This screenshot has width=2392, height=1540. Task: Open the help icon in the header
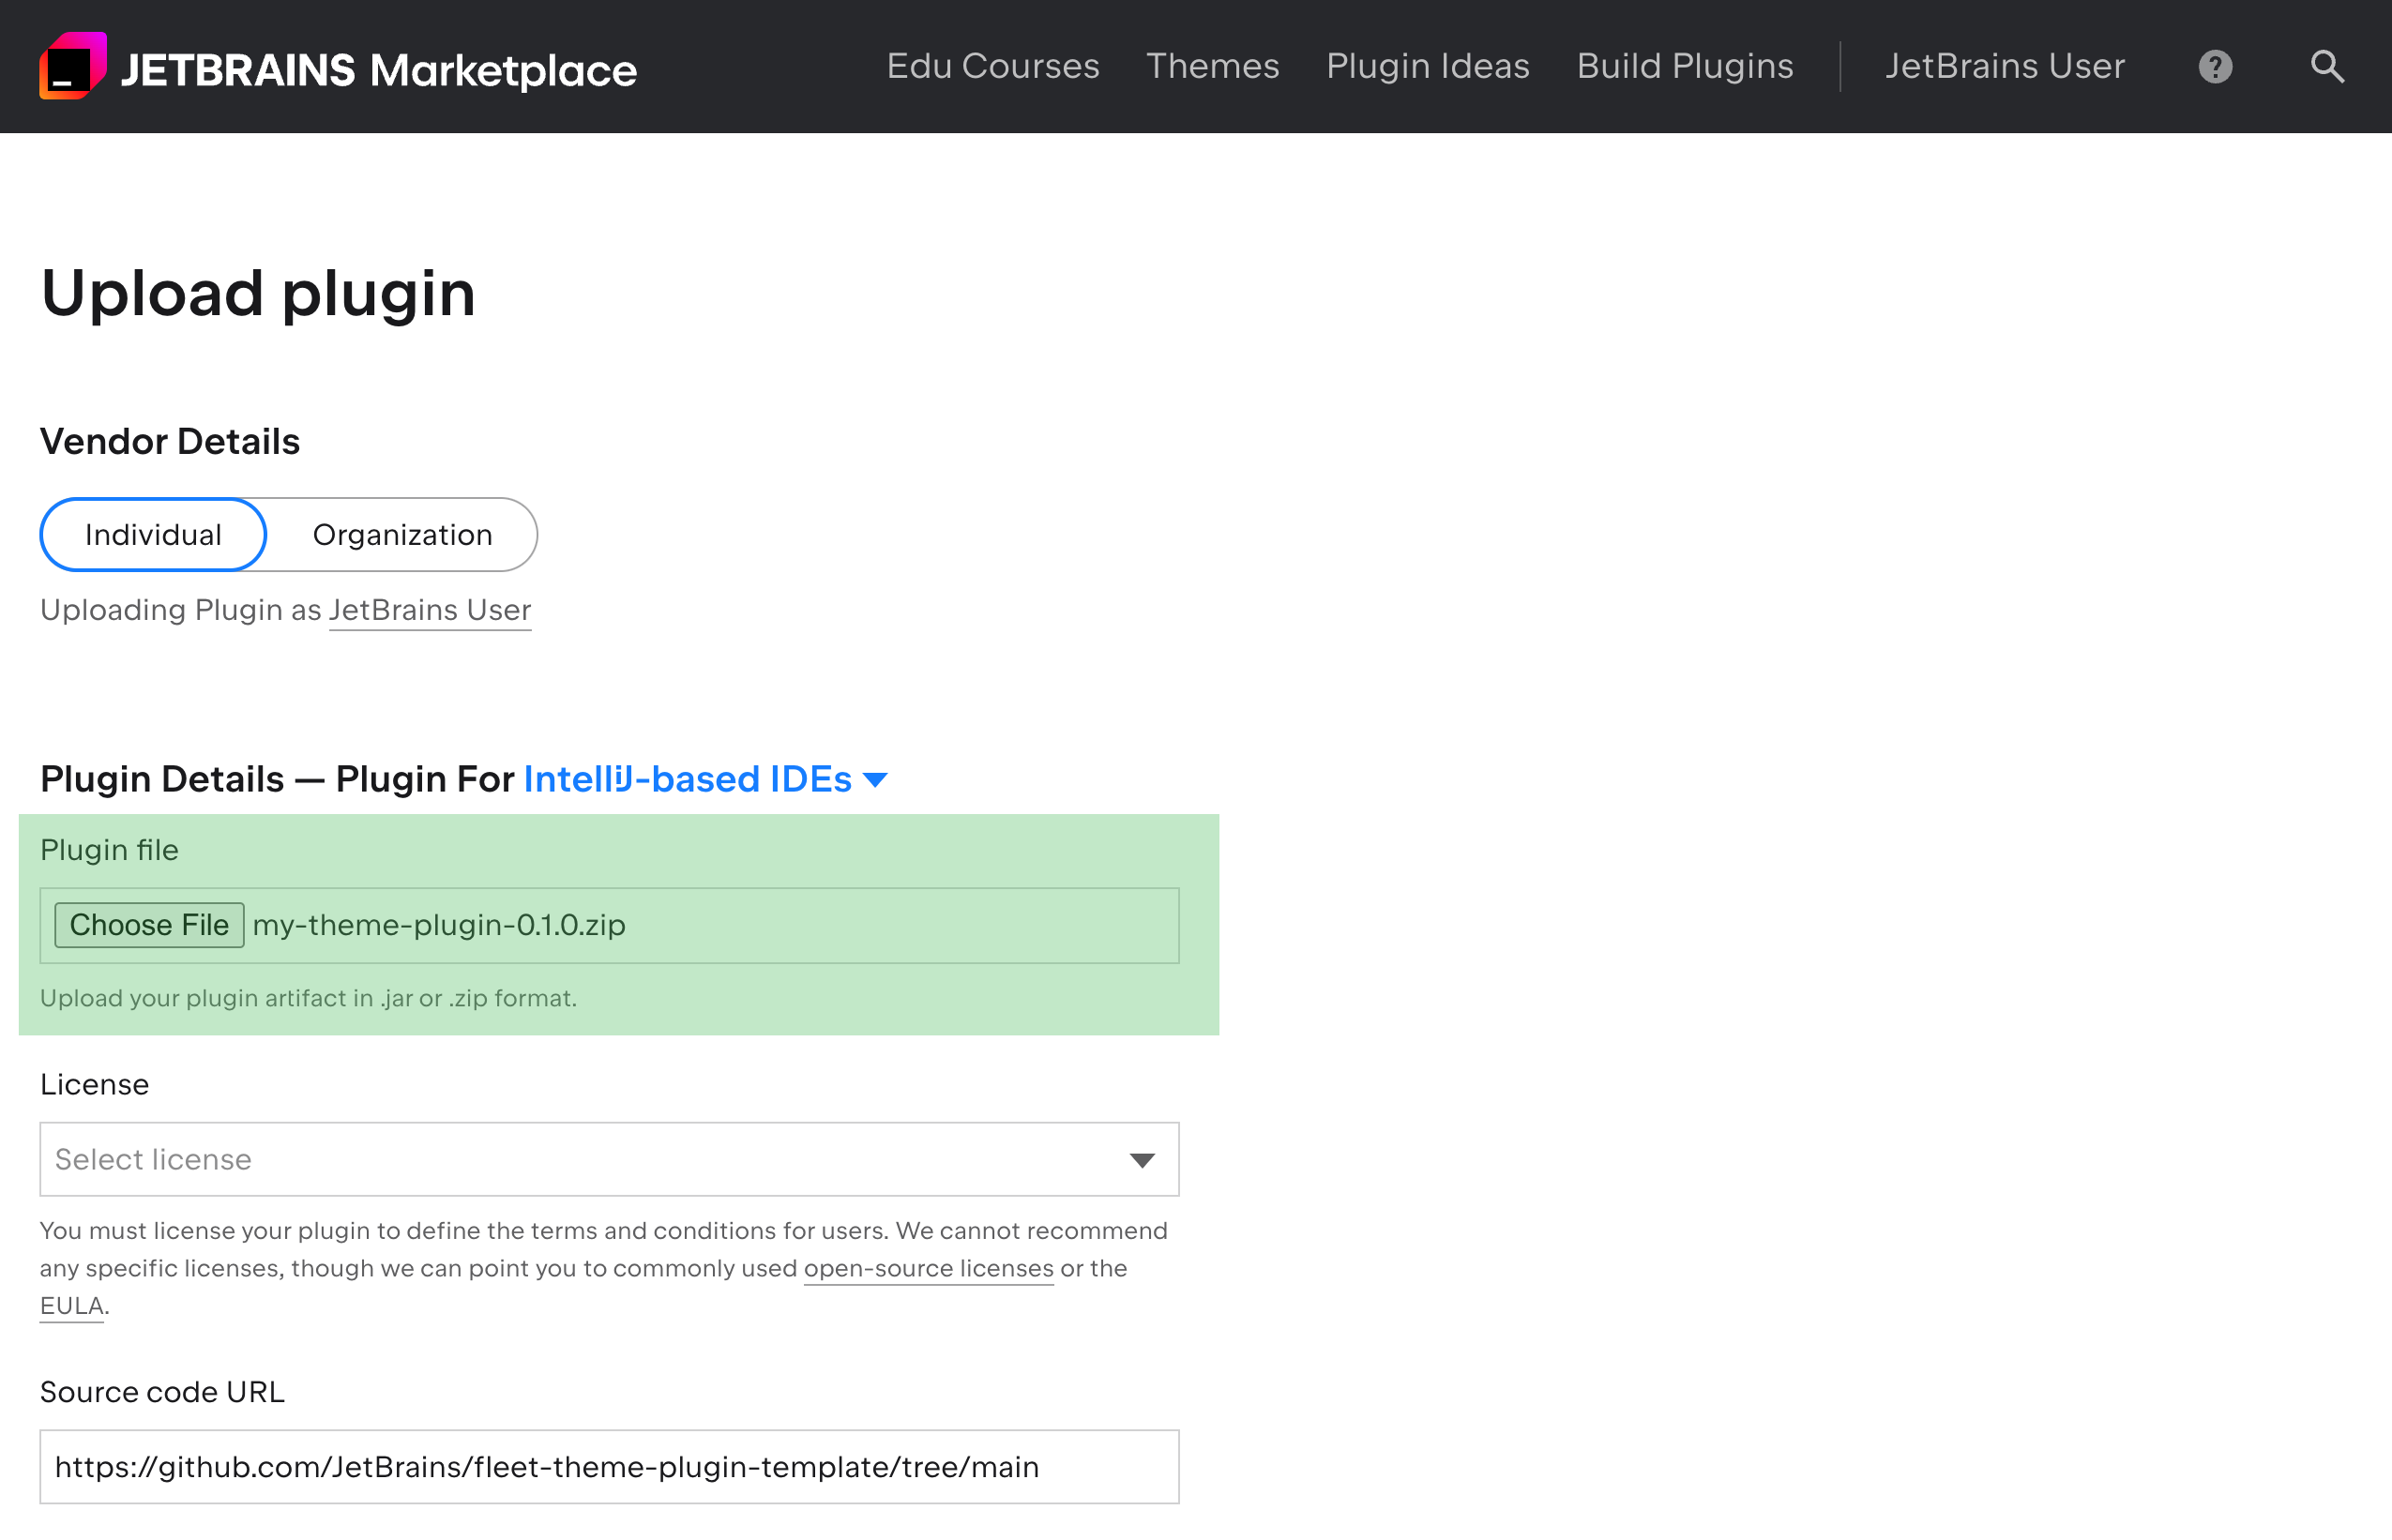2215,66
